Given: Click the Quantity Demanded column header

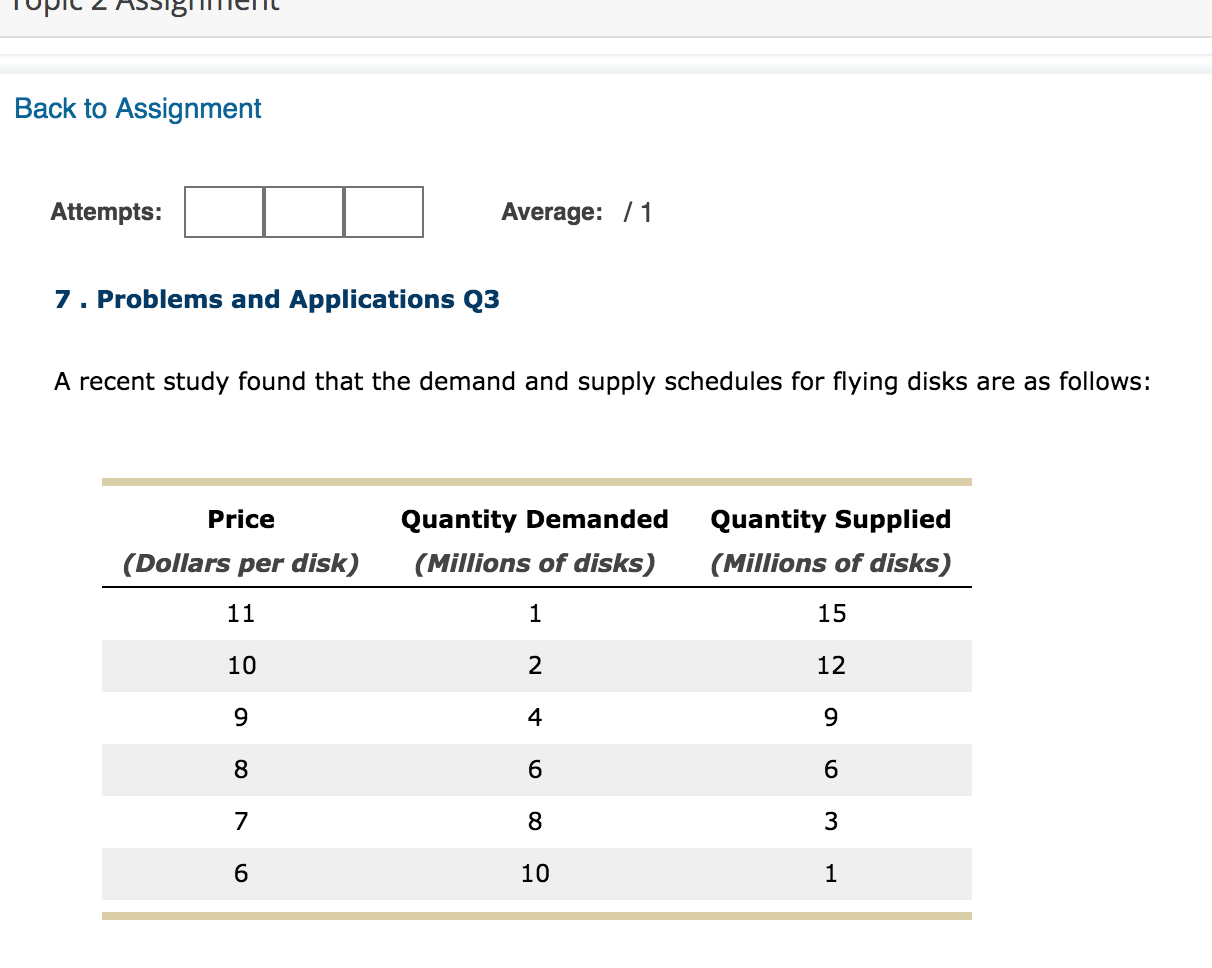Looking at the screenshot, I should [534, 519].
